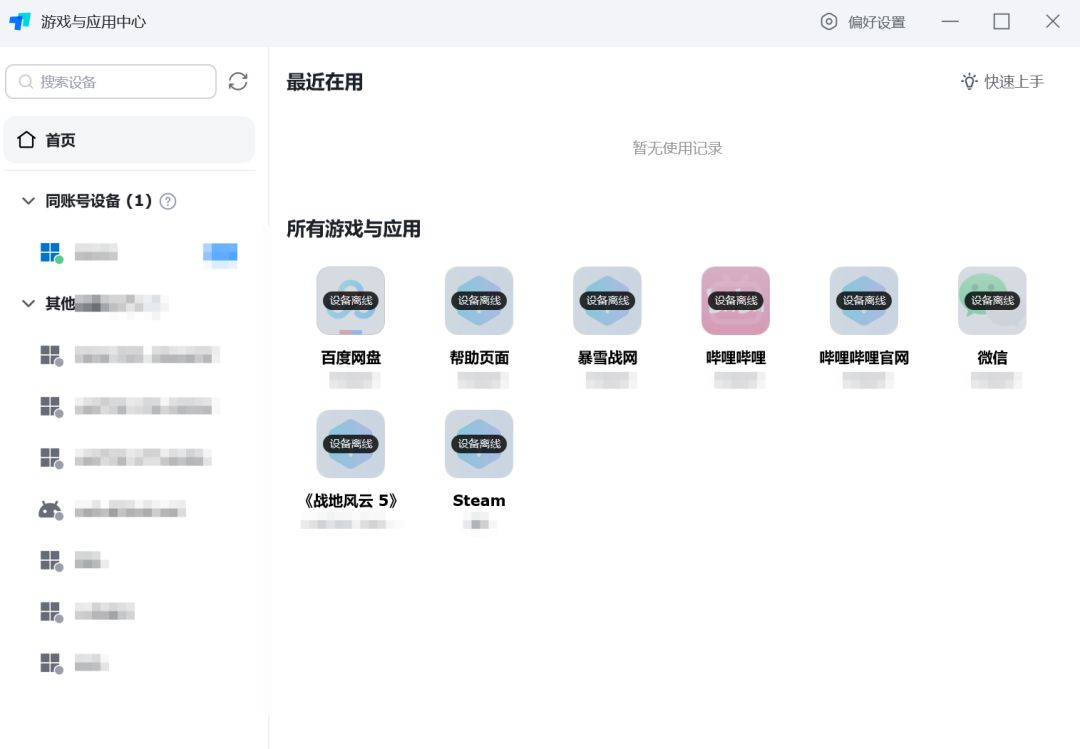Focus the 搜索设备 search field
This screenshot has width=1080, height=749.
point(111,82)
